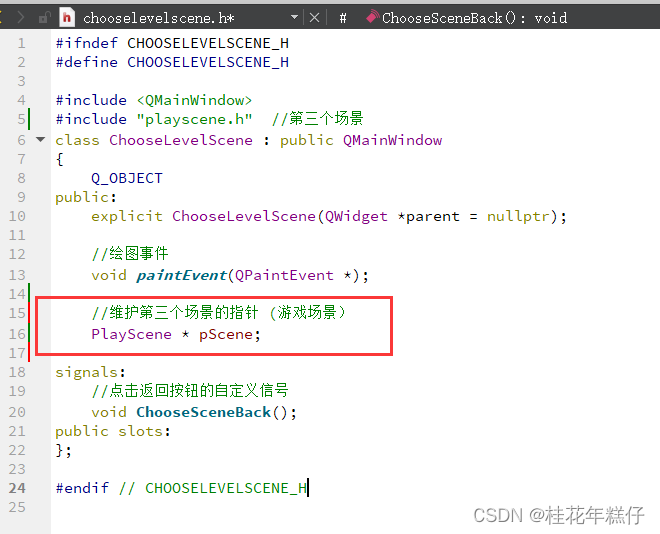Click the file lock (read-only) icon
The image size is (660, 534).
pos(44,18)
